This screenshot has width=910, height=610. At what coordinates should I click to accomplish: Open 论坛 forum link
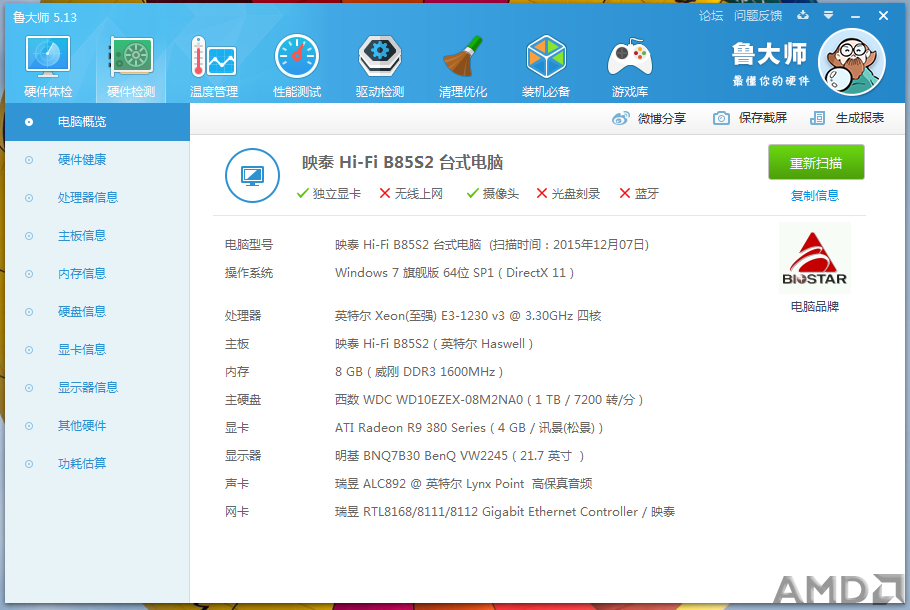(x=711, y=16)
